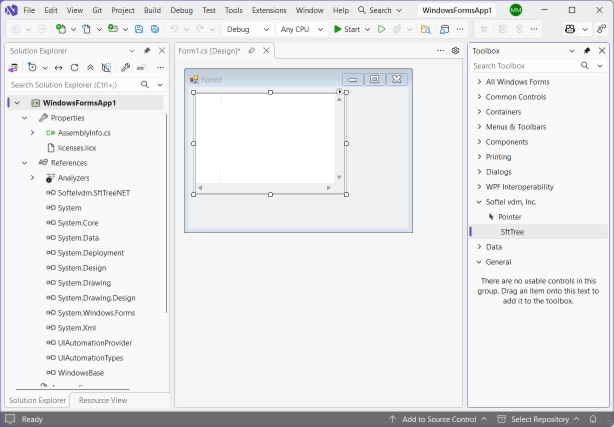Viewport: 614px width, 427px height.
Task: Toggle auto-hide pin on Toolbox panel
Action: click(x=587, y=51)
